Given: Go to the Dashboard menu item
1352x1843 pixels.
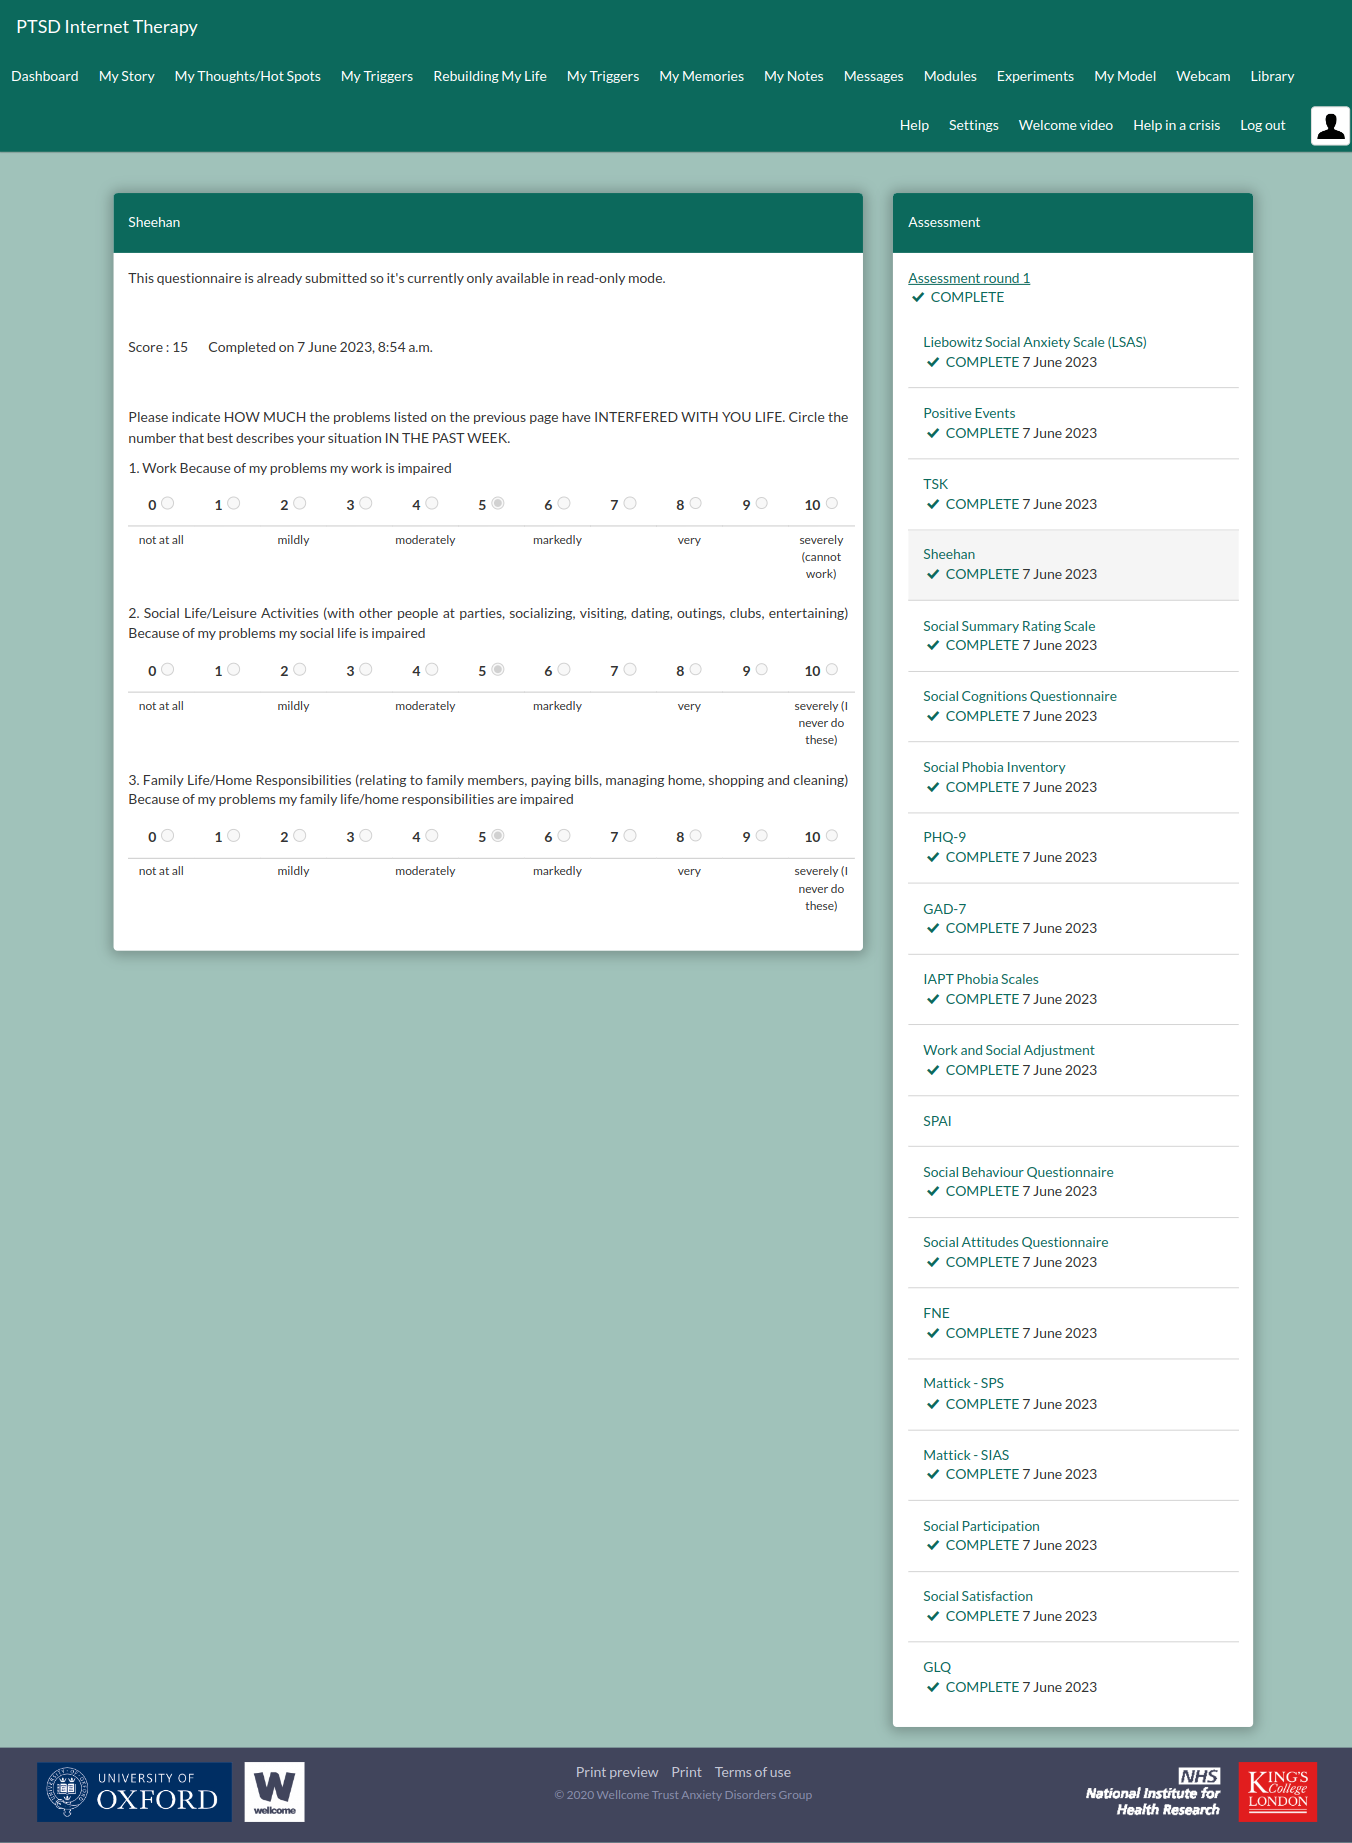Looking at the screenshot, I should click(45, 76).
